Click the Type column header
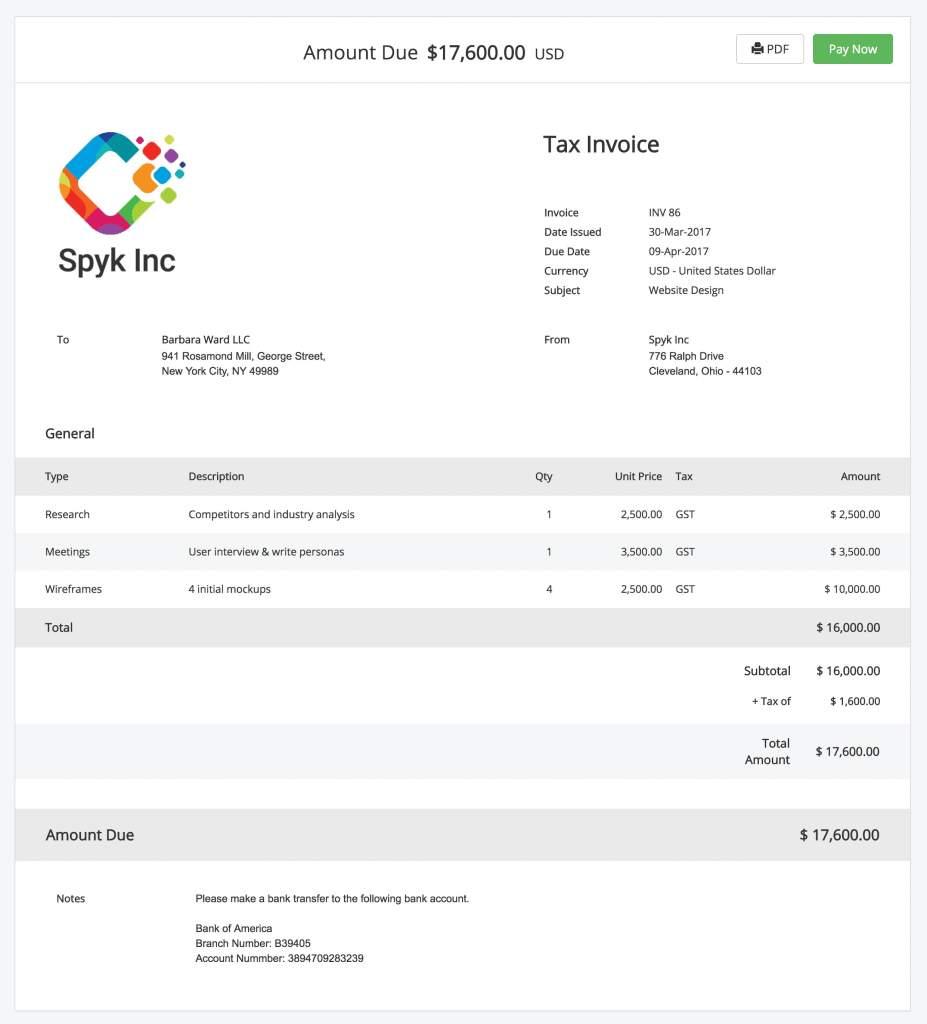The image size is (927, 1024). click(57, 477)
